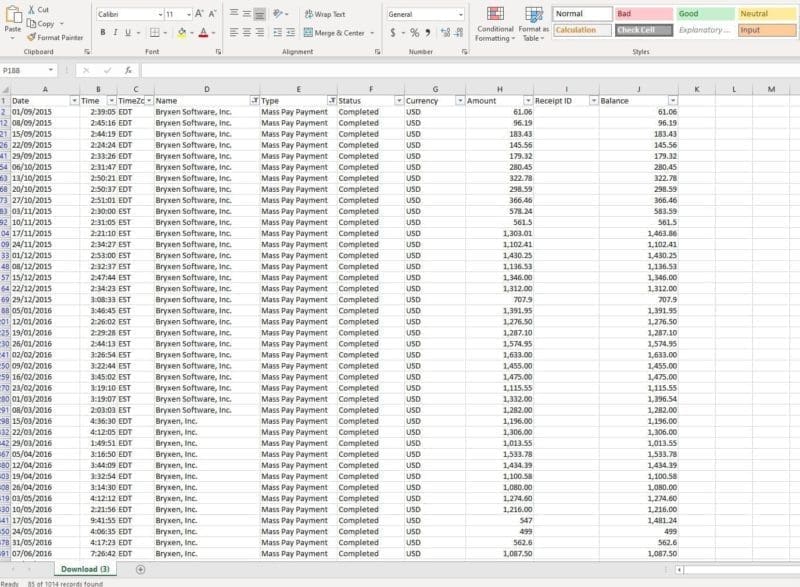Apply Normal cell style
This screenshot has height=587, width=800.
click(582, 14)
